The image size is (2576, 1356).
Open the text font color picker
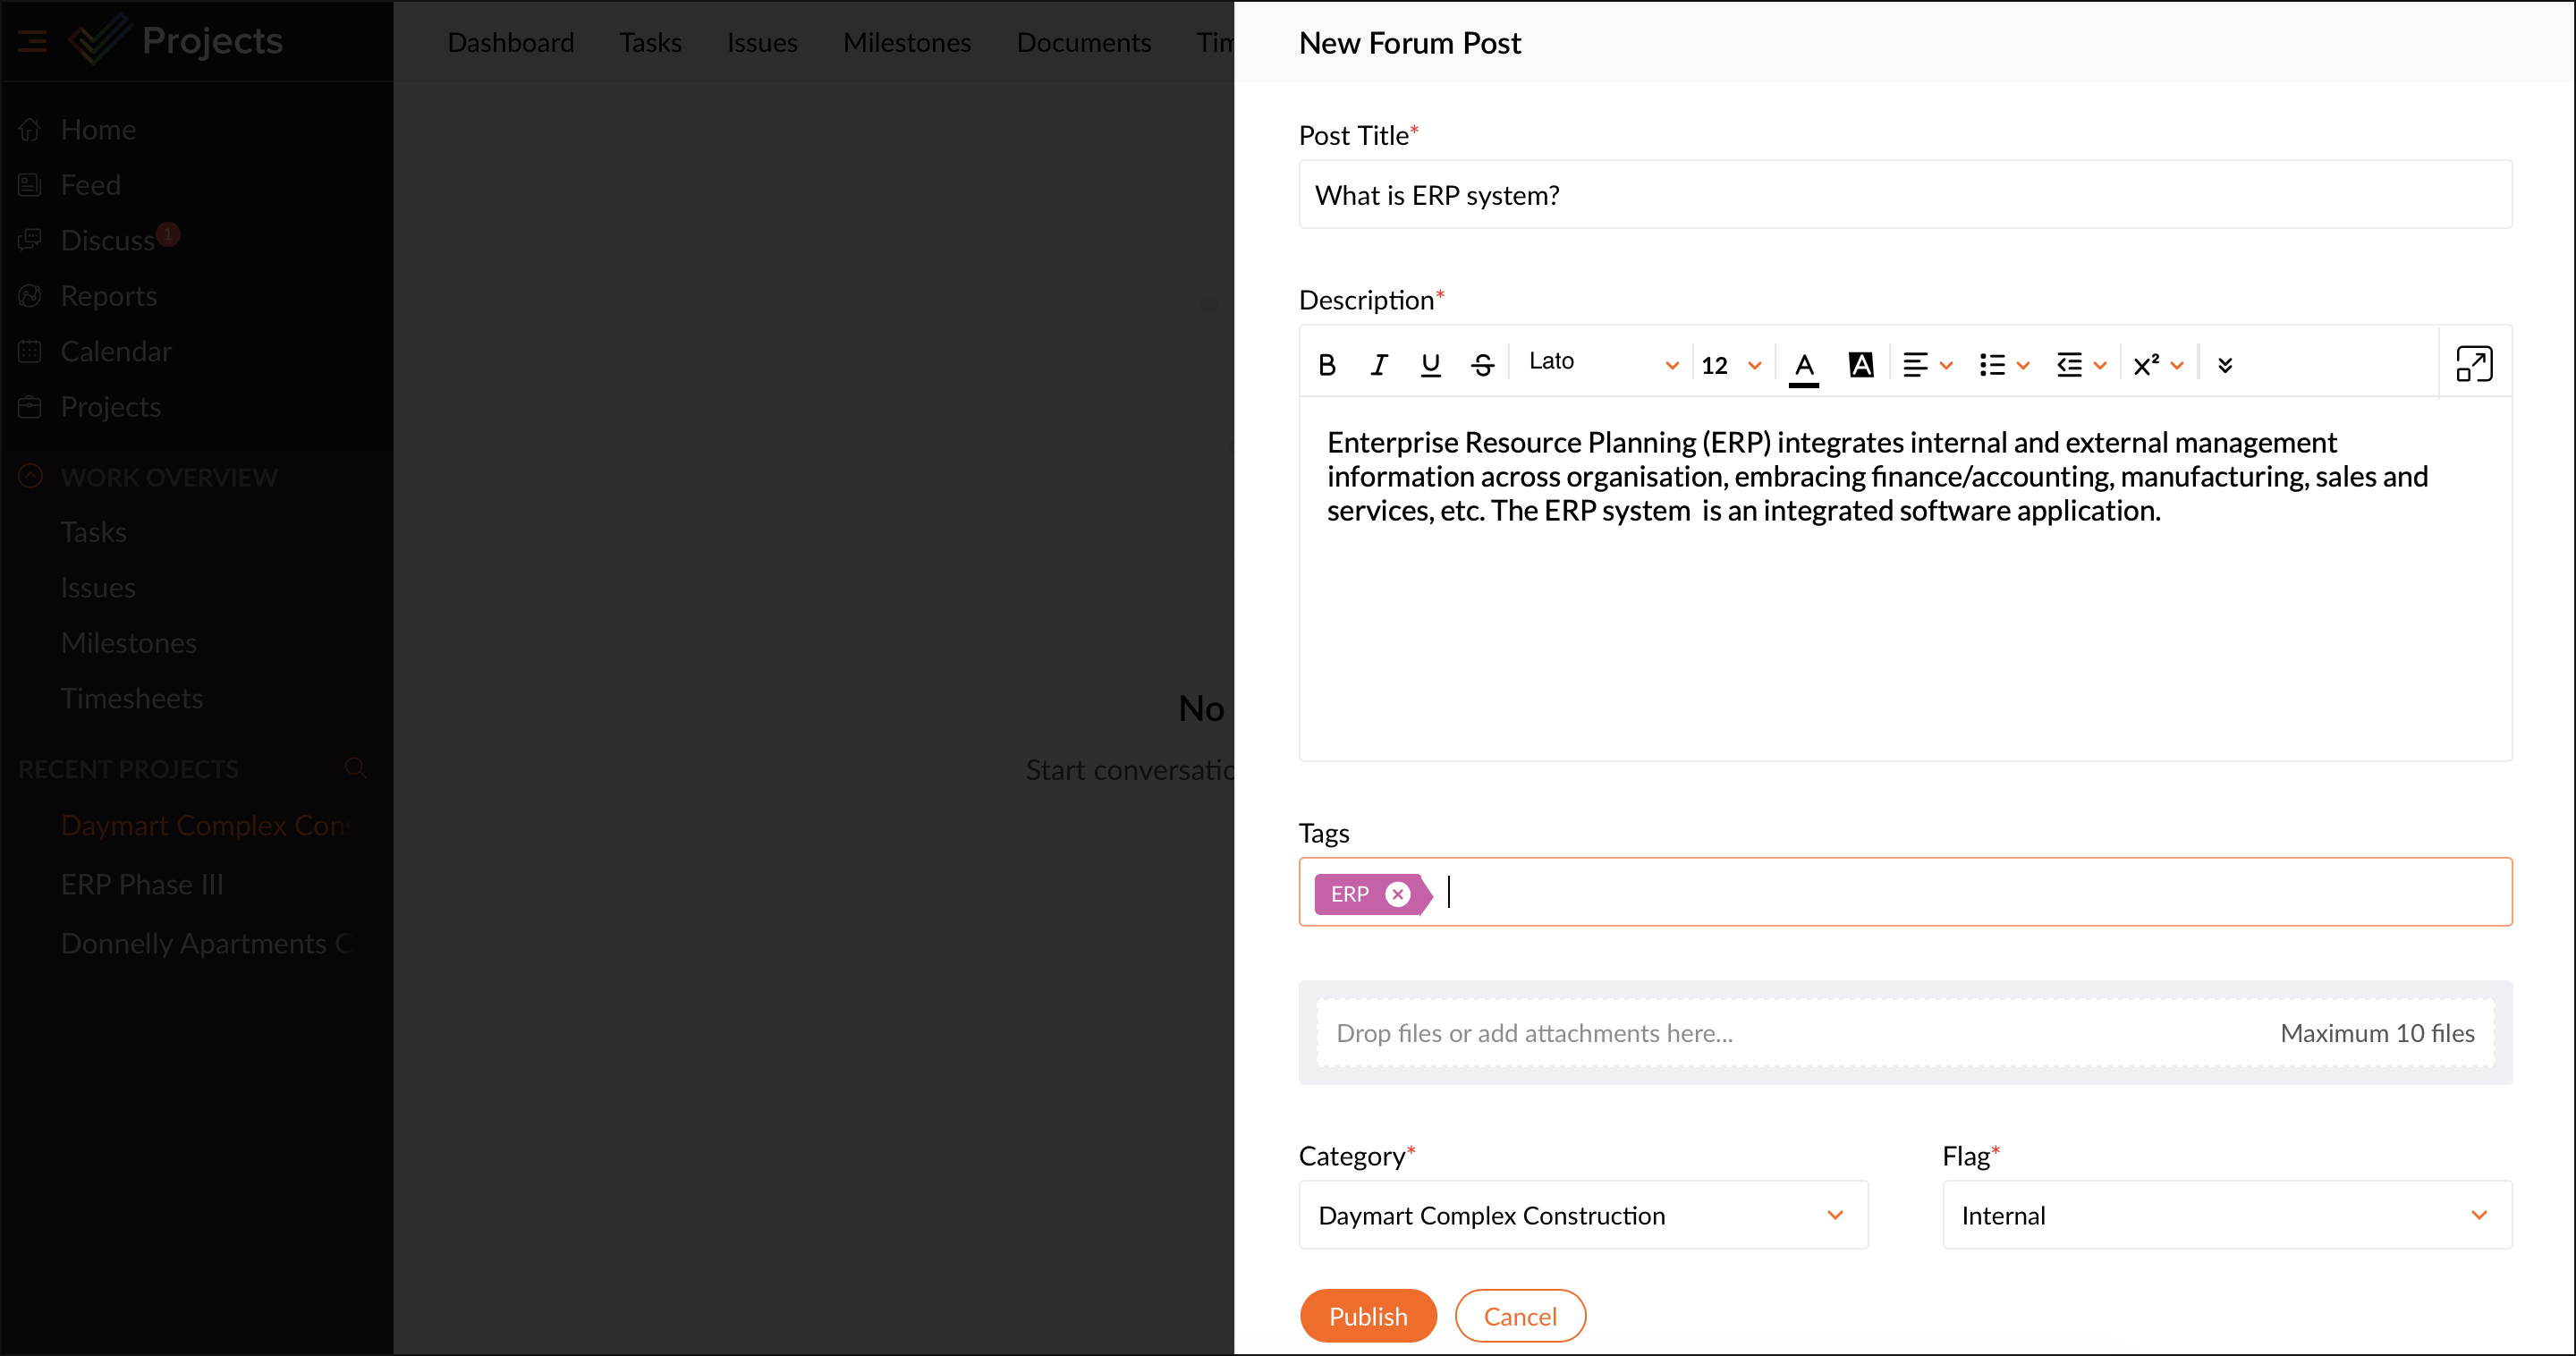tap(1804, 365)
